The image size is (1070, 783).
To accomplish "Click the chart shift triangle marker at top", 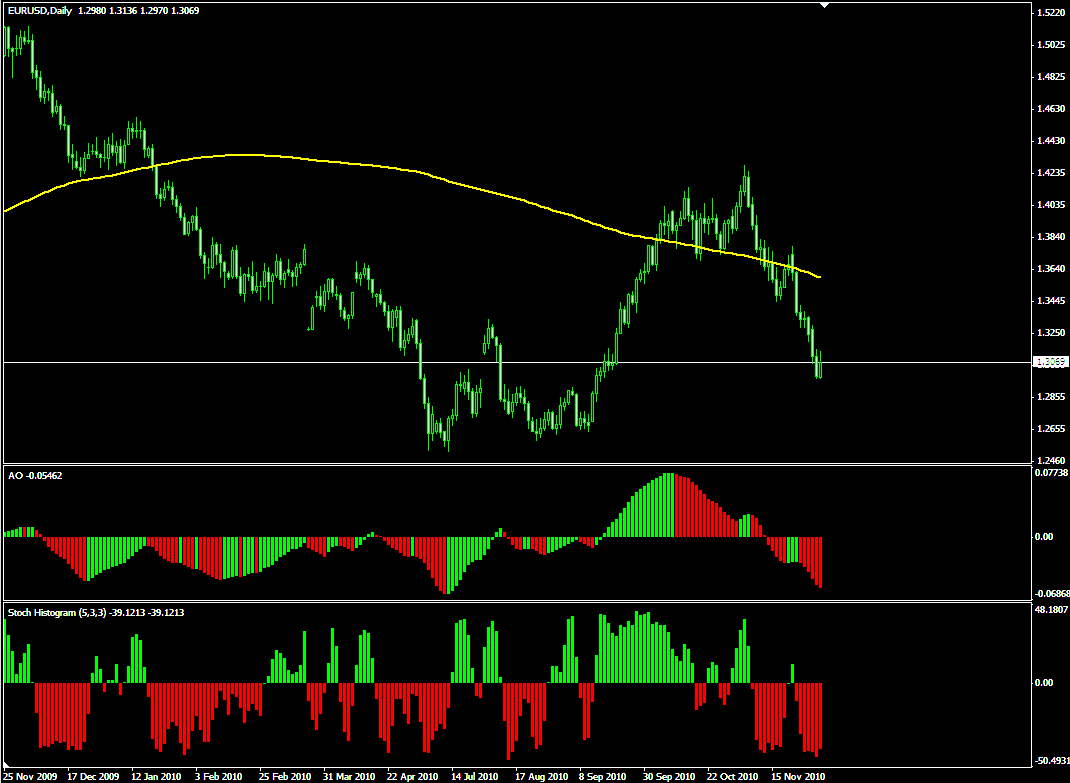I will (x=825, y=5).
